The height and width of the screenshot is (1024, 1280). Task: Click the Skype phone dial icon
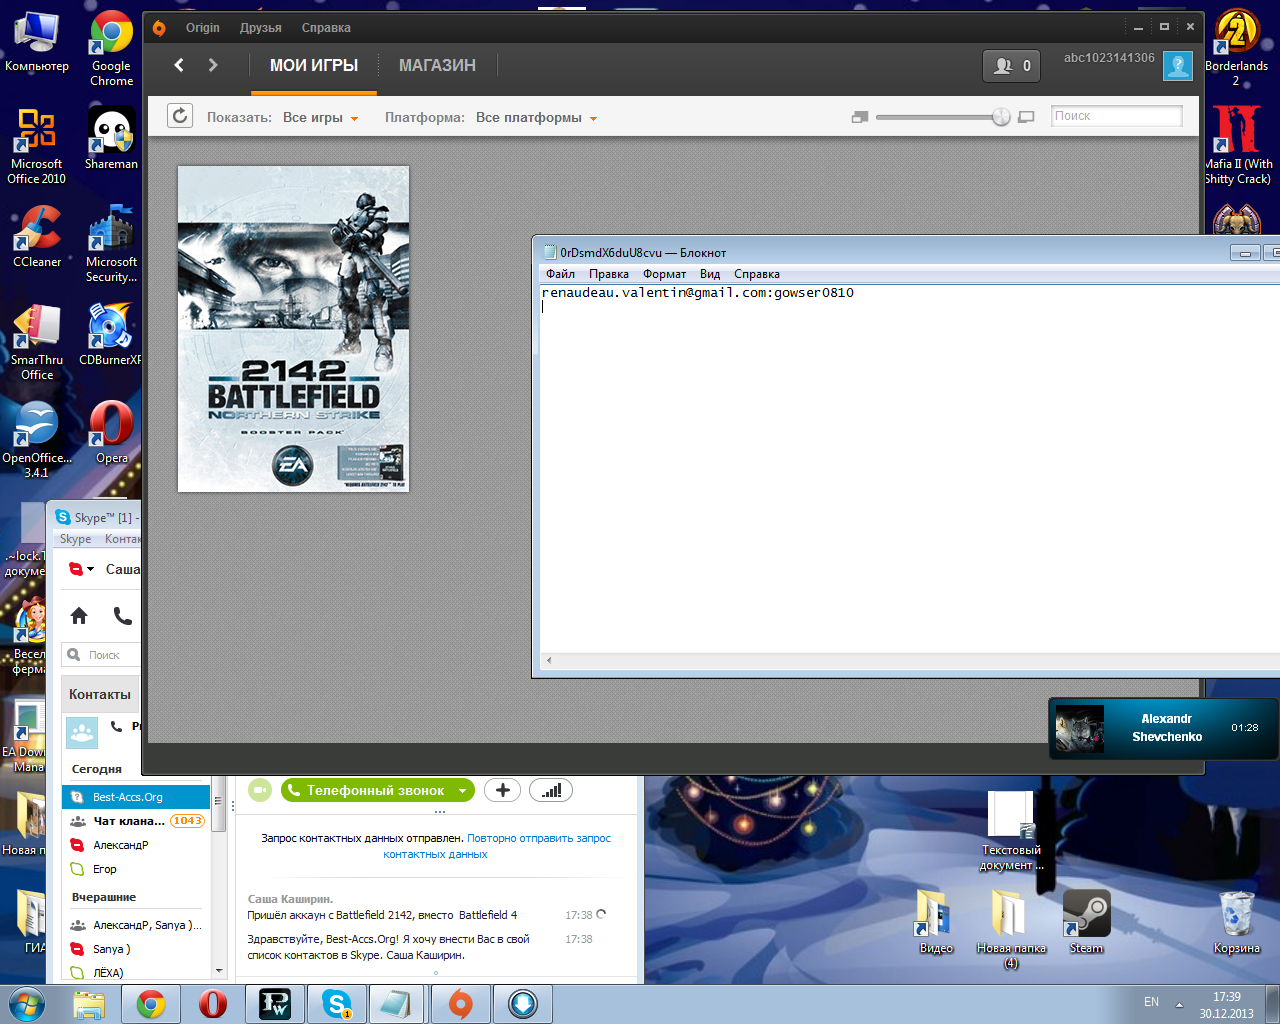122,616
